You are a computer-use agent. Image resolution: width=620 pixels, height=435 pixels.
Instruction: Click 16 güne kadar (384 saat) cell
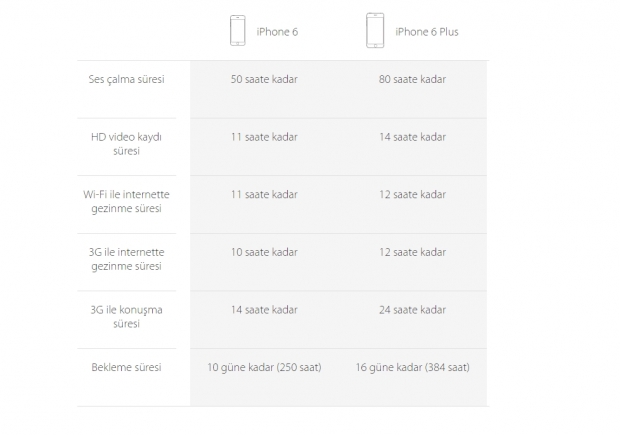413,367
